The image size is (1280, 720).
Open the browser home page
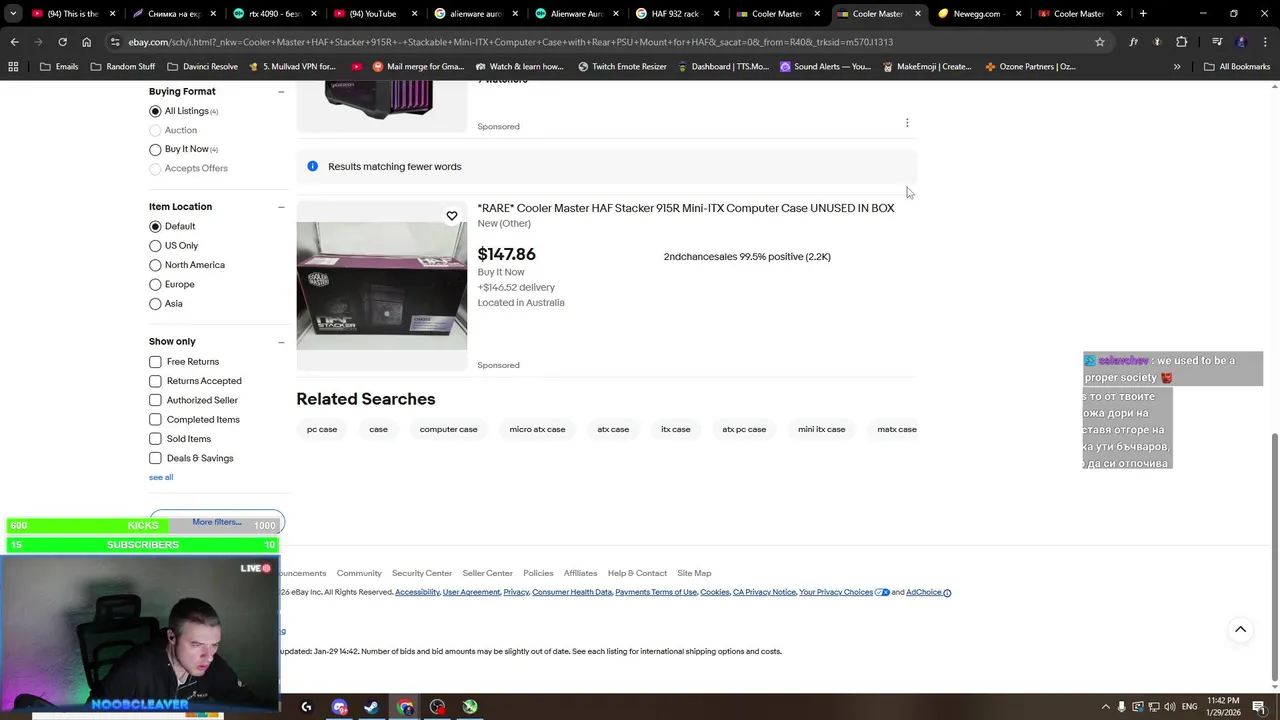(x=86, y=42)
